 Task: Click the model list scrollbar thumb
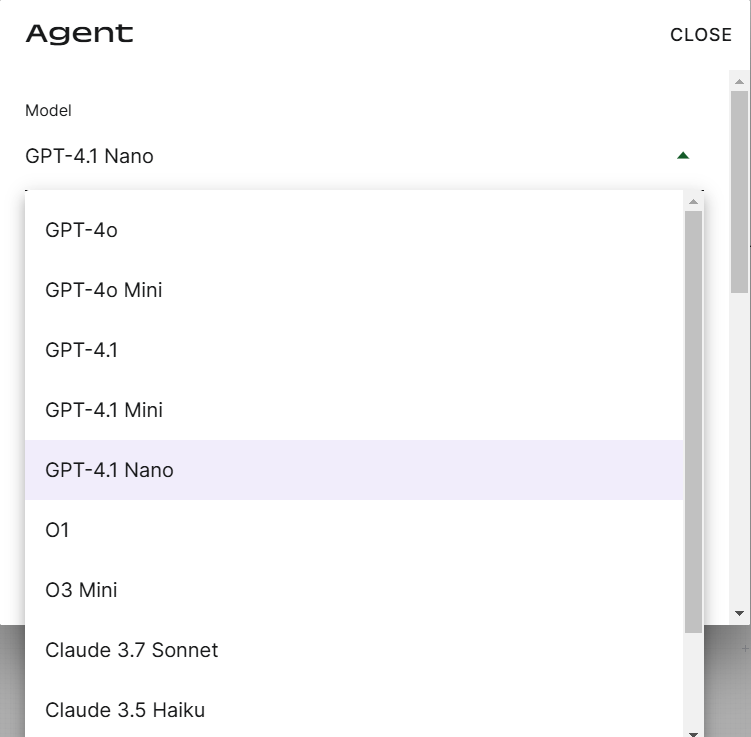[x=693, y=421]
